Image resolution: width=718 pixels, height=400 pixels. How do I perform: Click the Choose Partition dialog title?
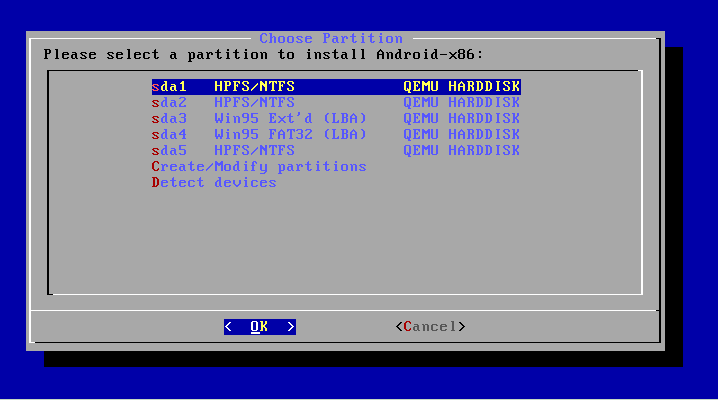coord(331,39)
